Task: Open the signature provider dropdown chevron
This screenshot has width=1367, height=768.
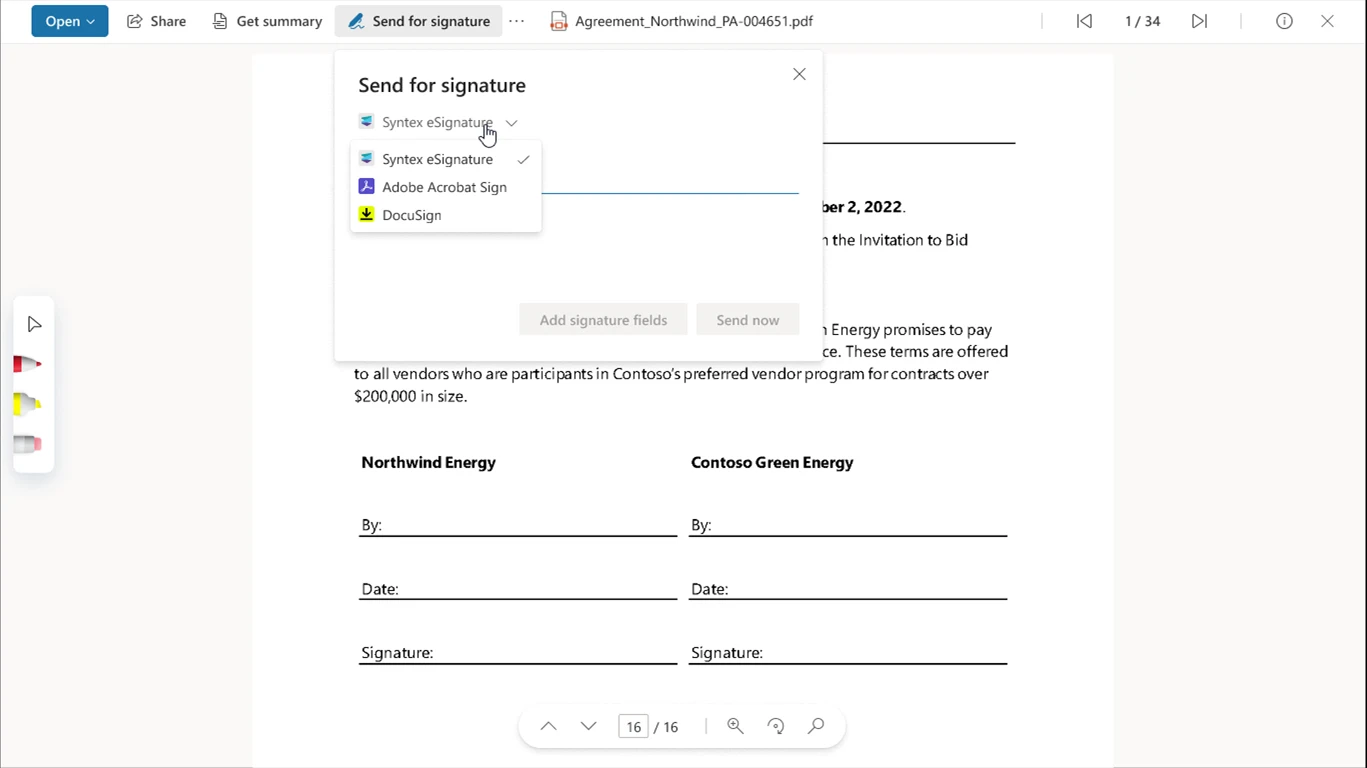Action: pos(511,122)
